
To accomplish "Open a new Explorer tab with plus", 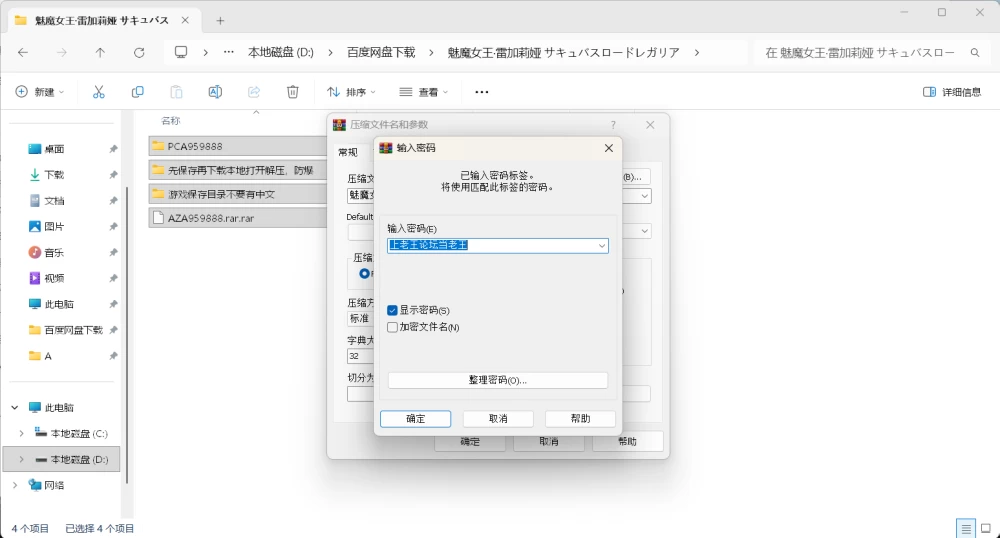I will pyautogui.click(x=220, y=20).
